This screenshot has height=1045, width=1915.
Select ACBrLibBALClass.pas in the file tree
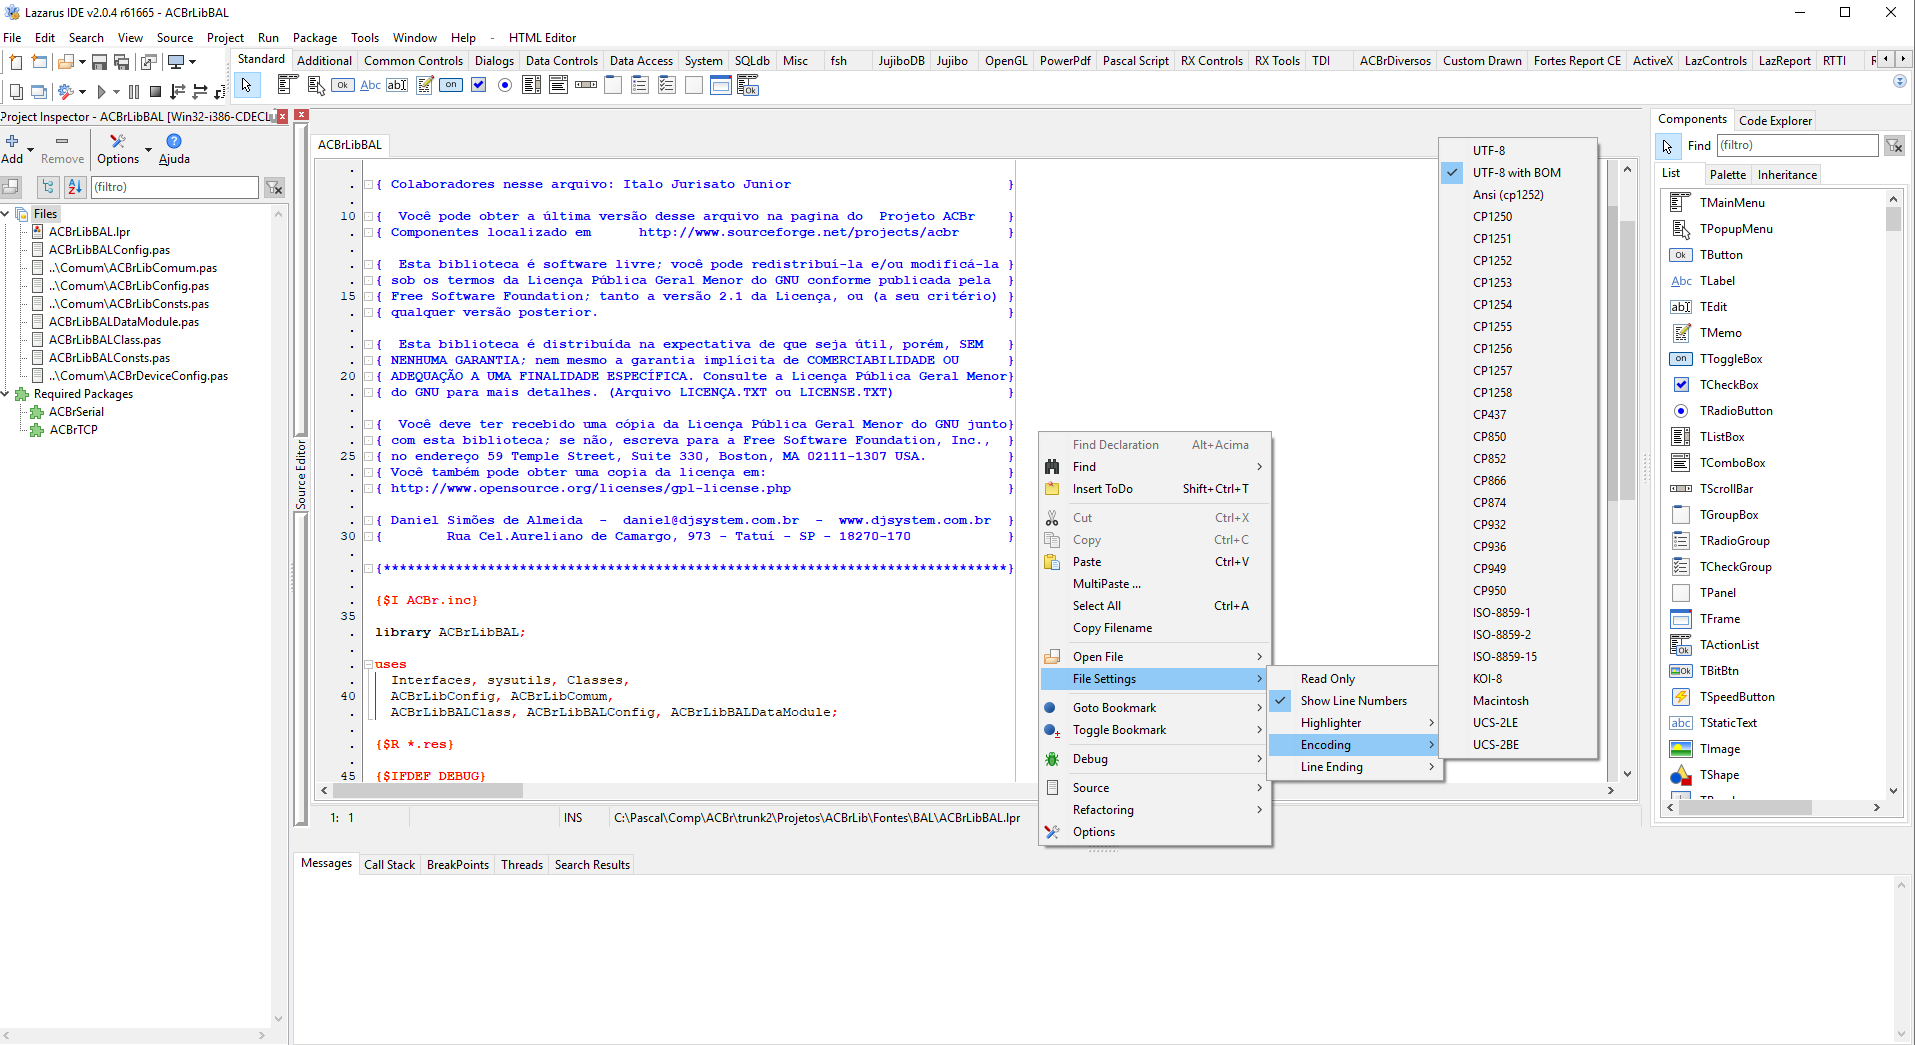pyautogui.click(x=105, y=340)
